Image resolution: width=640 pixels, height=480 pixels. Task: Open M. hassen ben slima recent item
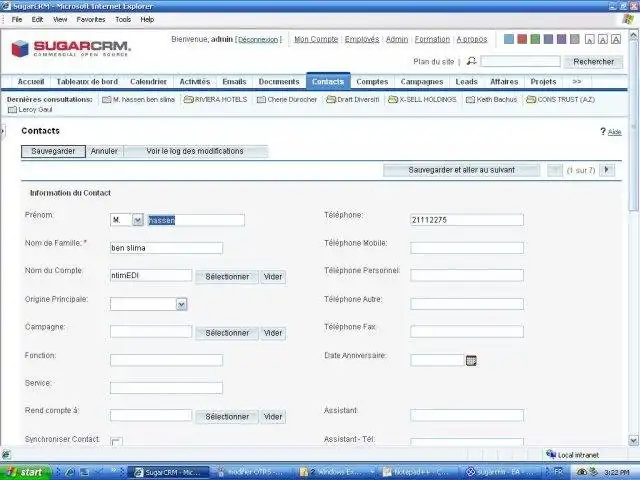click(138, 100)
